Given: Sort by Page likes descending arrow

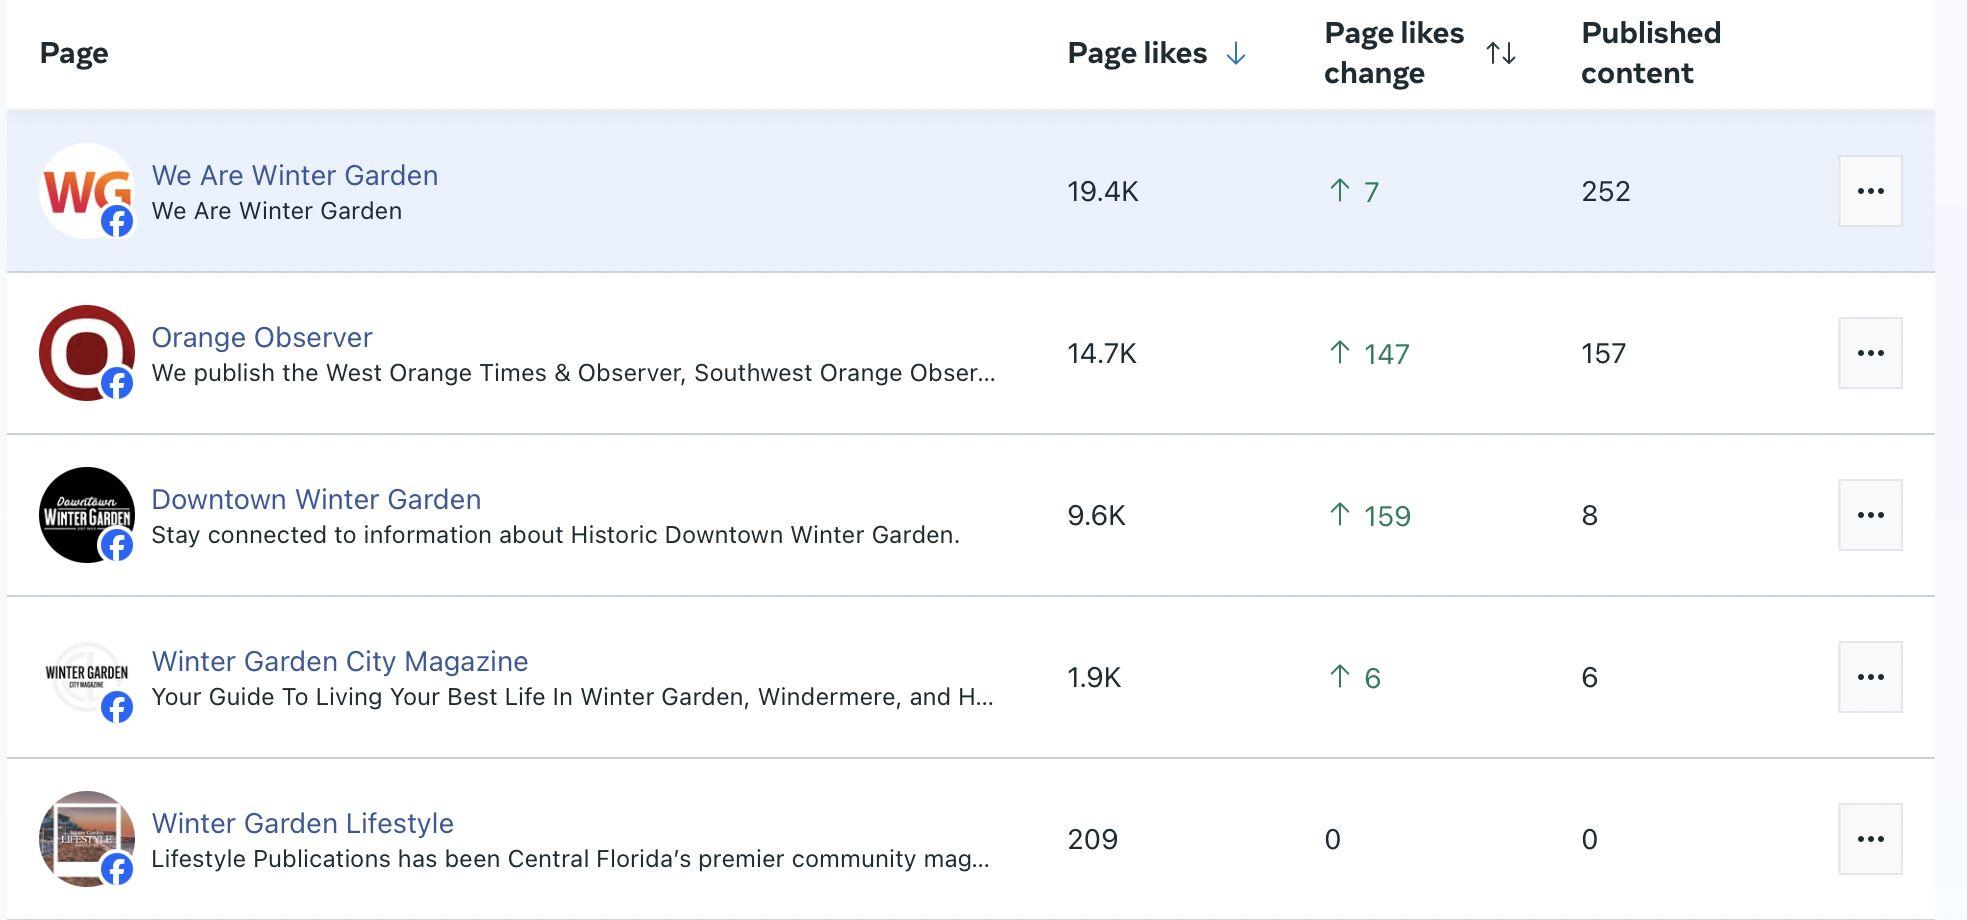Looking at the screenshot, I should (x=1236, y=53).
